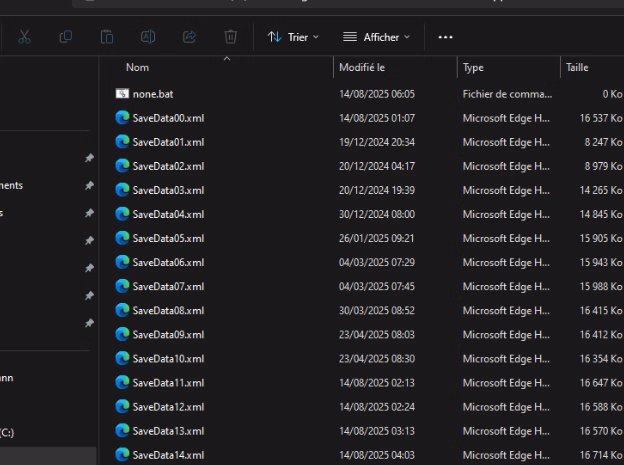Image resolution: width=624 pixels, height=465 pixels.
Task: Click Edge icon next to SaveData01.xml
Action: (x=123, y=142)
